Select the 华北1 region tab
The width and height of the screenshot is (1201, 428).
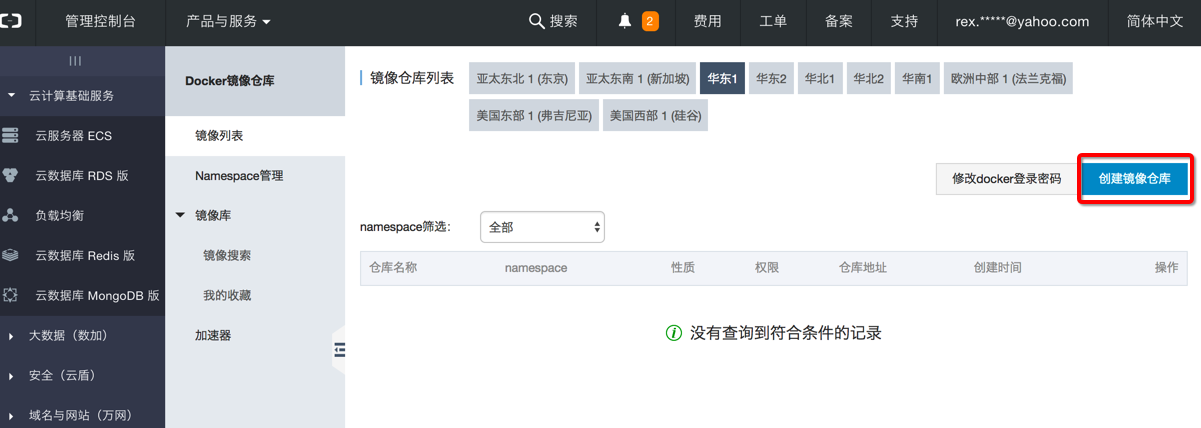click(x=820, y=77)
